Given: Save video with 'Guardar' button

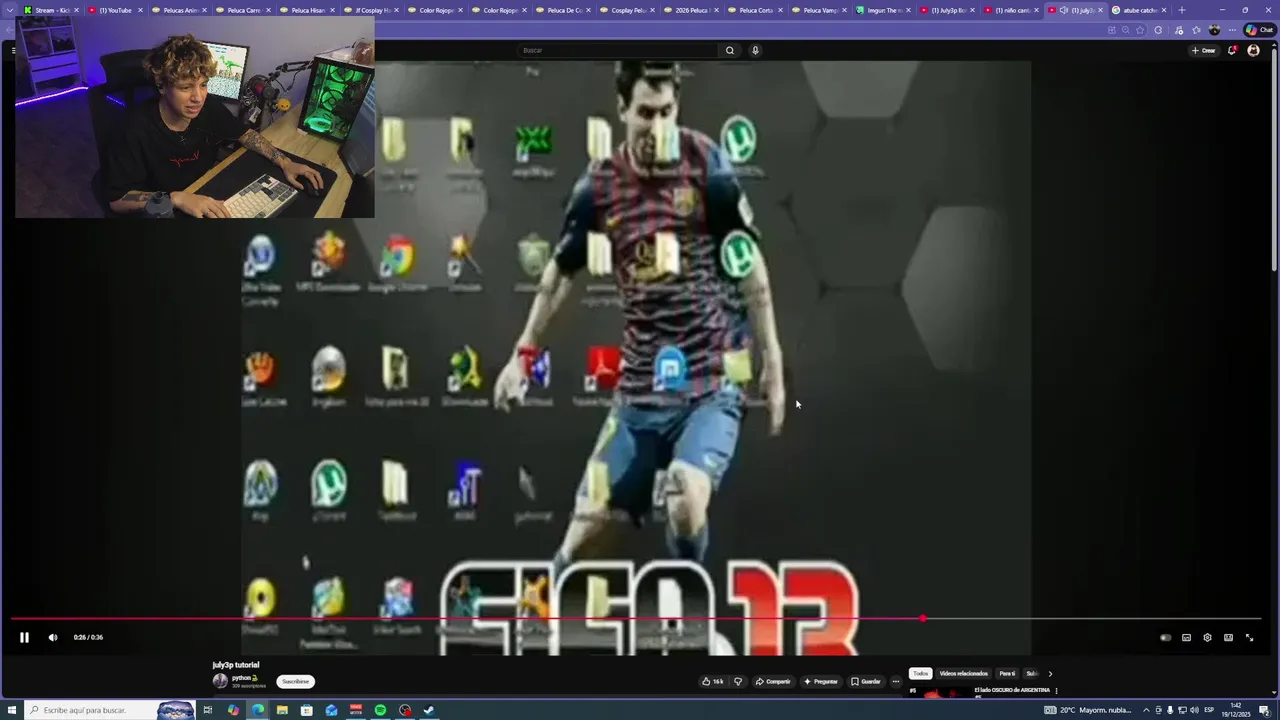Looking at the screenshot, I should [x=866, y=681].
